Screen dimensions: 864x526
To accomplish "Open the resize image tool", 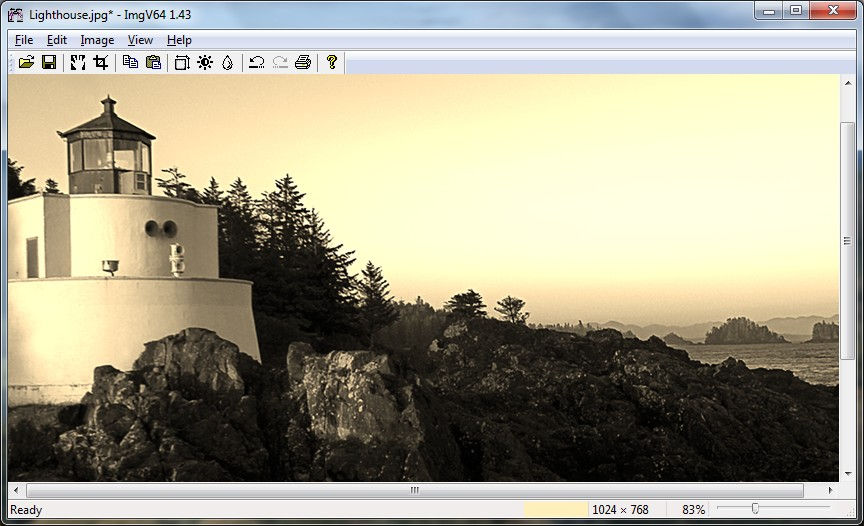I will pos(182,62).
